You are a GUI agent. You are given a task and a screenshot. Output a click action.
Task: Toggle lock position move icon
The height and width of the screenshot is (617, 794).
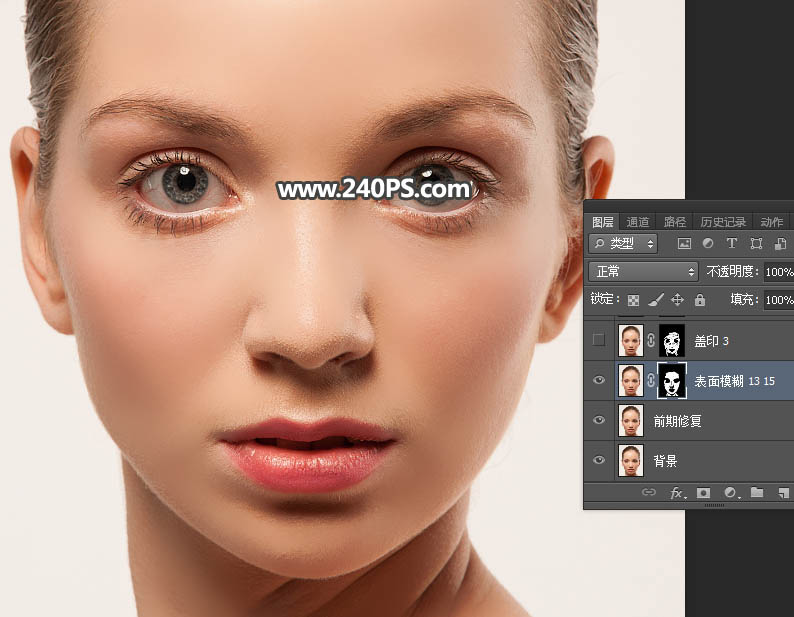678,300
